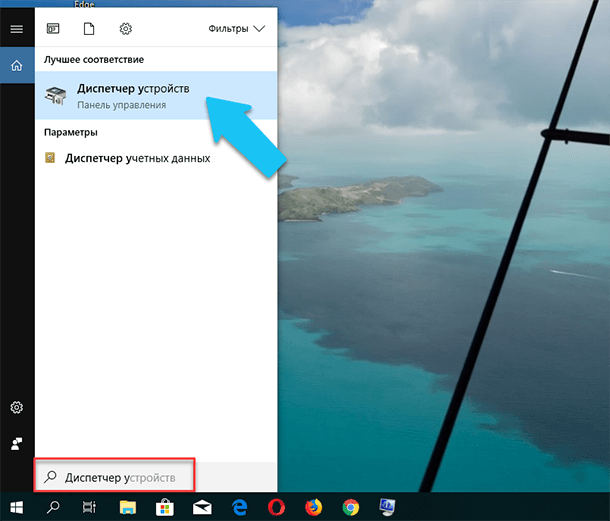Expand the Фильтры dropdown
The image size is (610, 521).
(x=237, y=29)
